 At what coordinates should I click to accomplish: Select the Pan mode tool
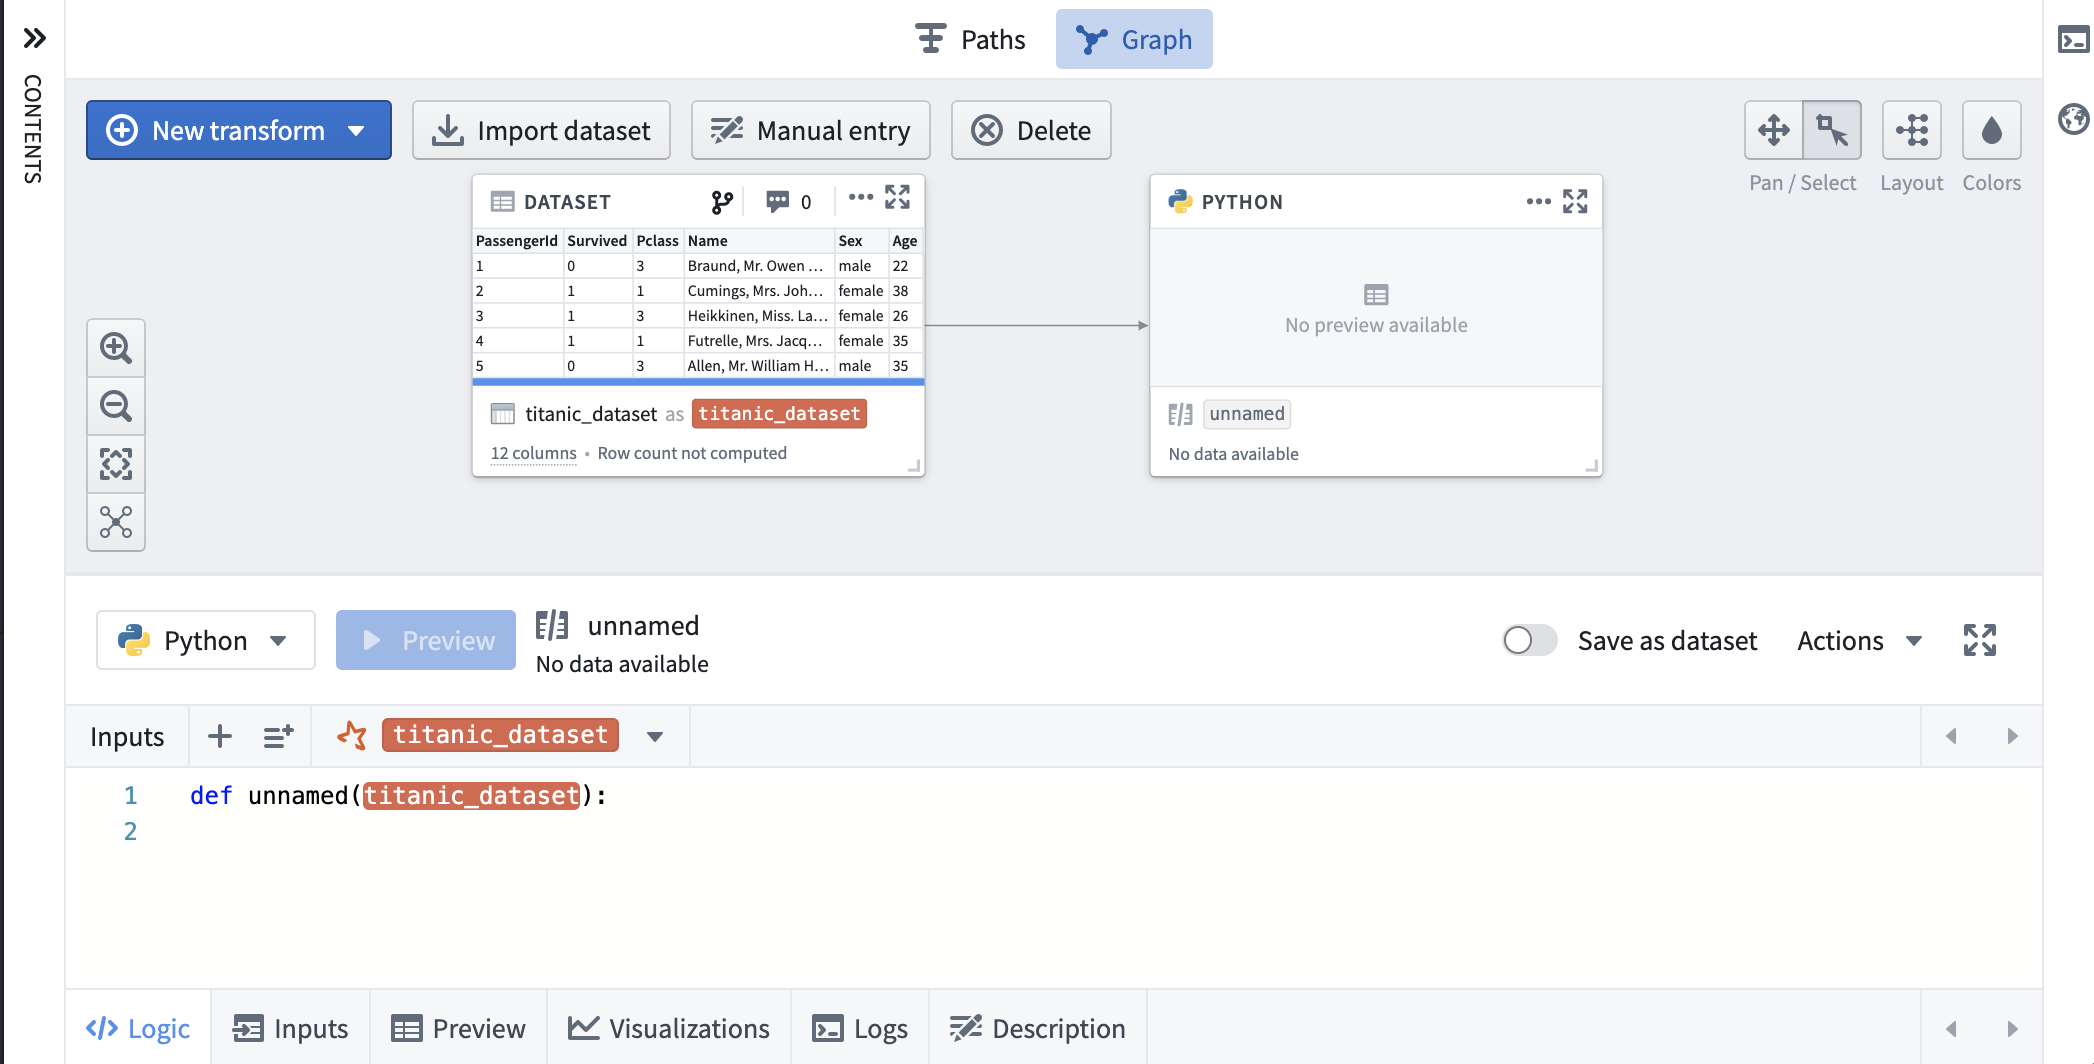pos(1773,130)
